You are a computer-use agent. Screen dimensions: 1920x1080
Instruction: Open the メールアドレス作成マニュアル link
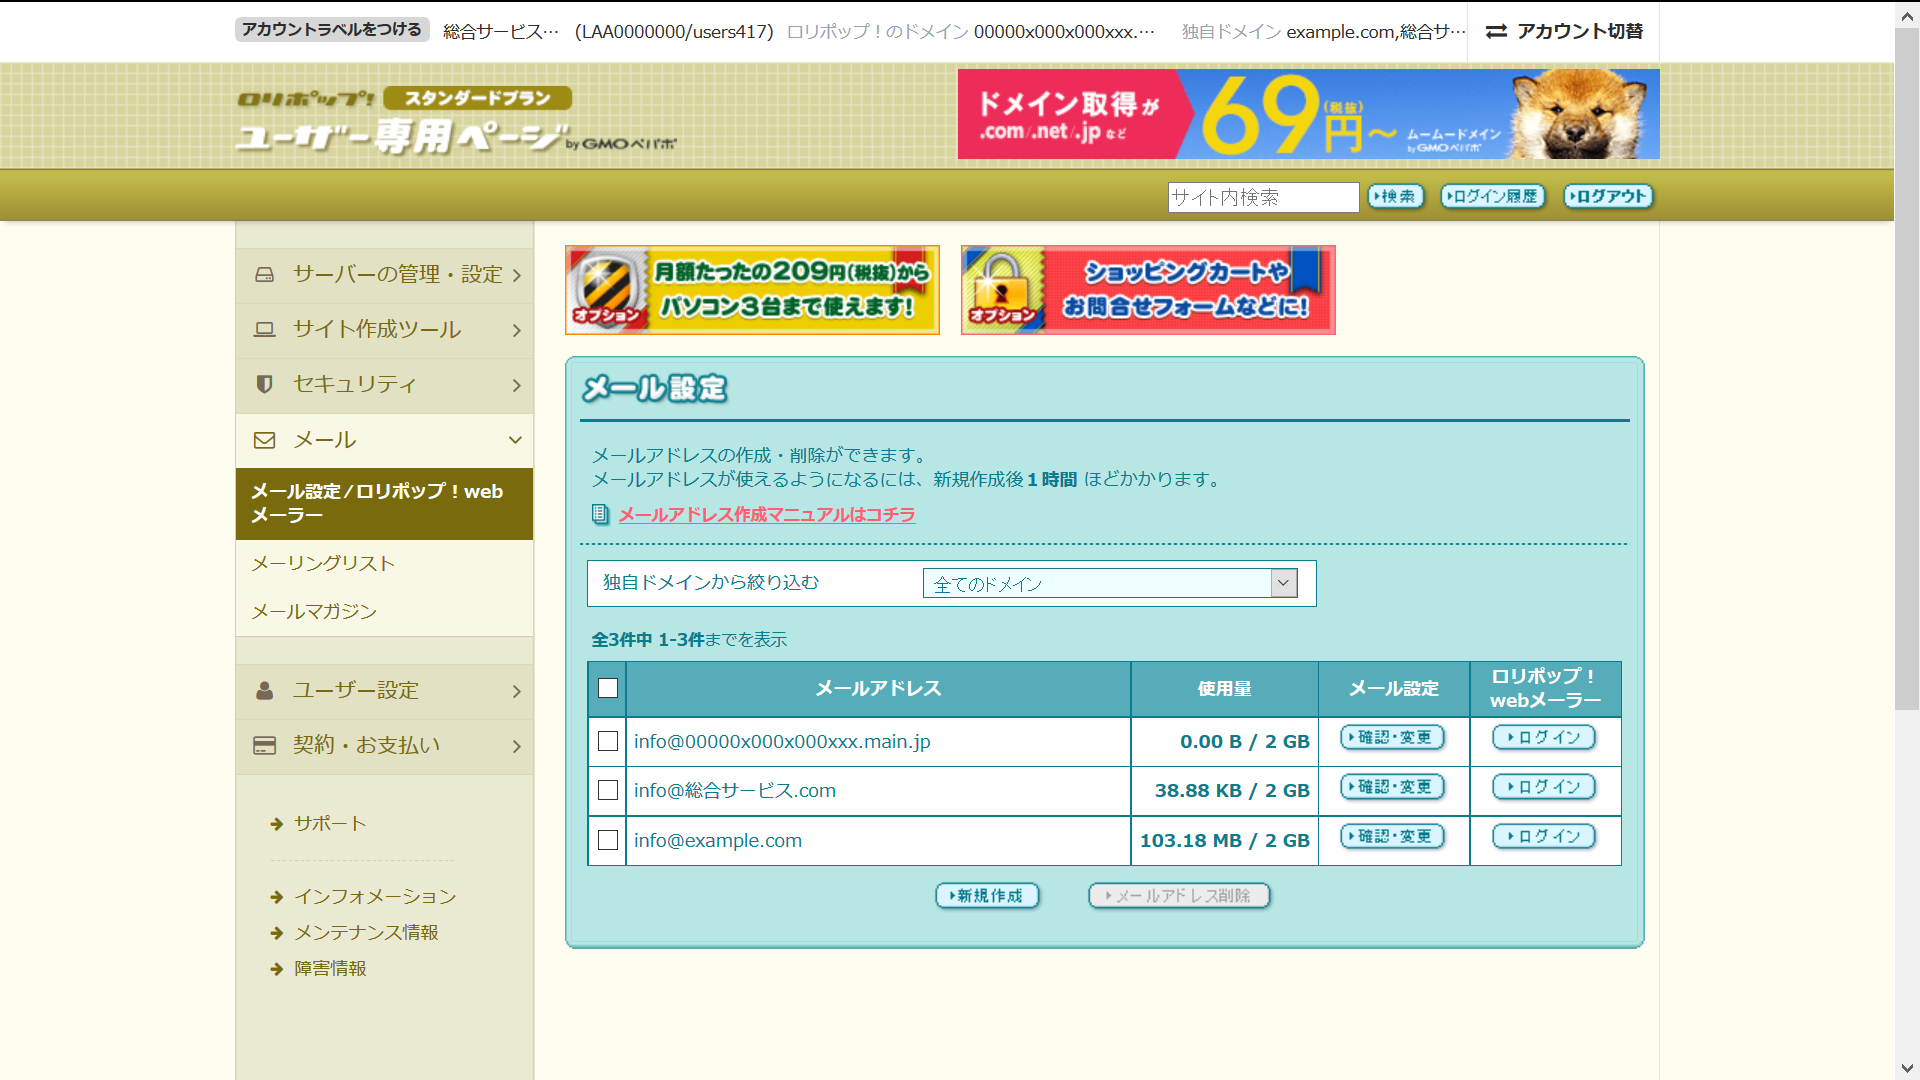pyautogui.click(x=766, y=514)
